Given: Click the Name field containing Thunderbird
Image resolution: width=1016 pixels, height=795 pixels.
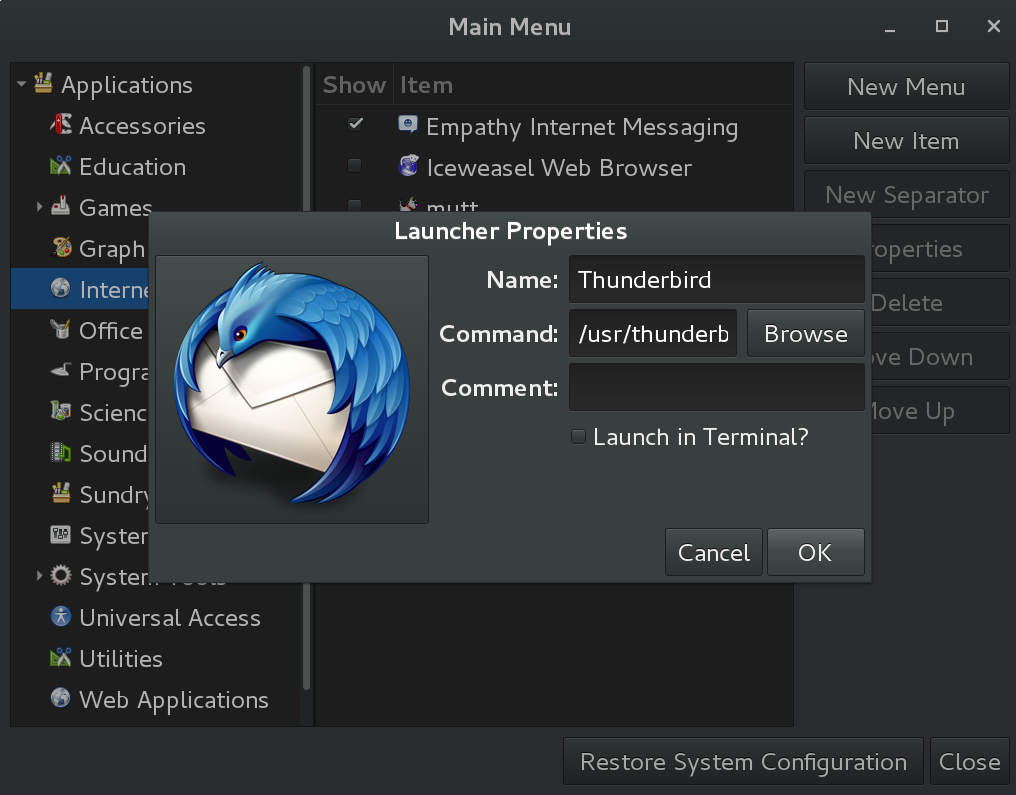Looking at the screenshot, I should [717, 279].
